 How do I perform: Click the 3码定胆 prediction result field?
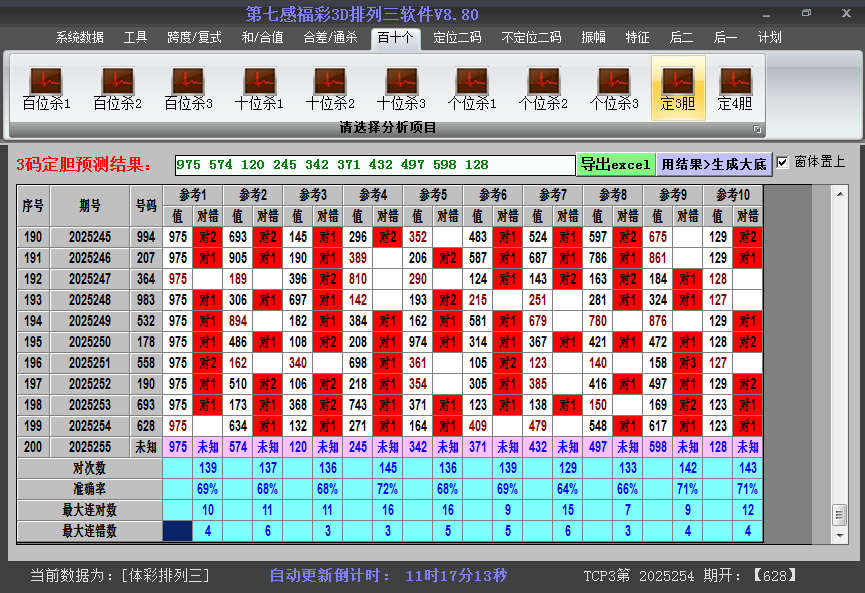(x=374, y=164)
